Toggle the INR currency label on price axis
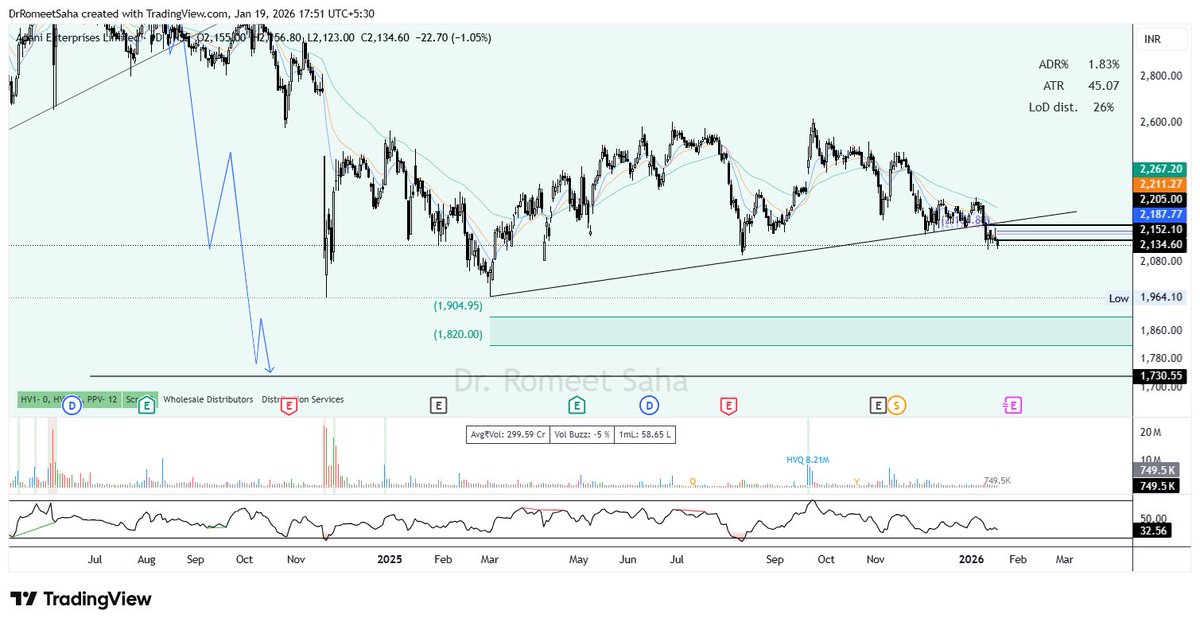Image resolution: width=1200 pixels, height=626 pixels. click(x=1152, y=36)
